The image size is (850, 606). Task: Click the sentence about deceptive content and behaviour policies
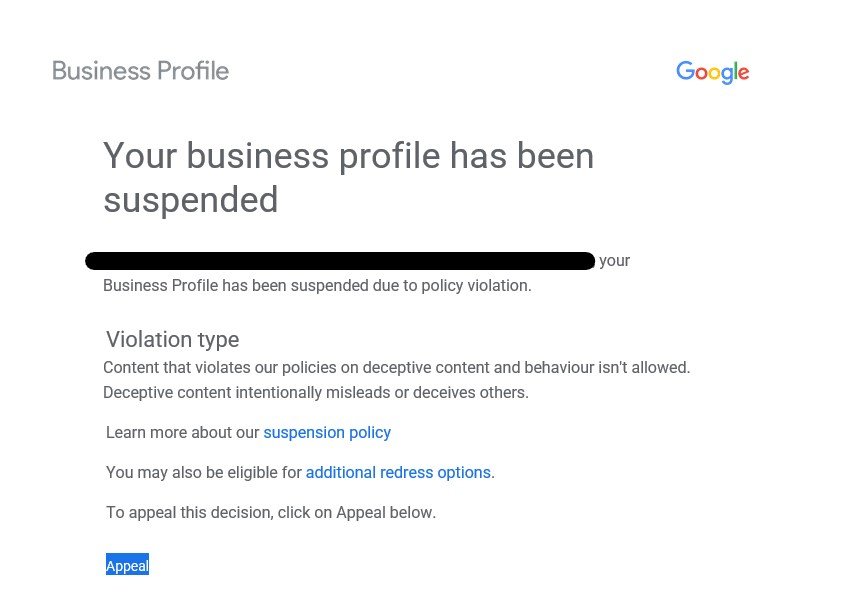pos(396,368)
